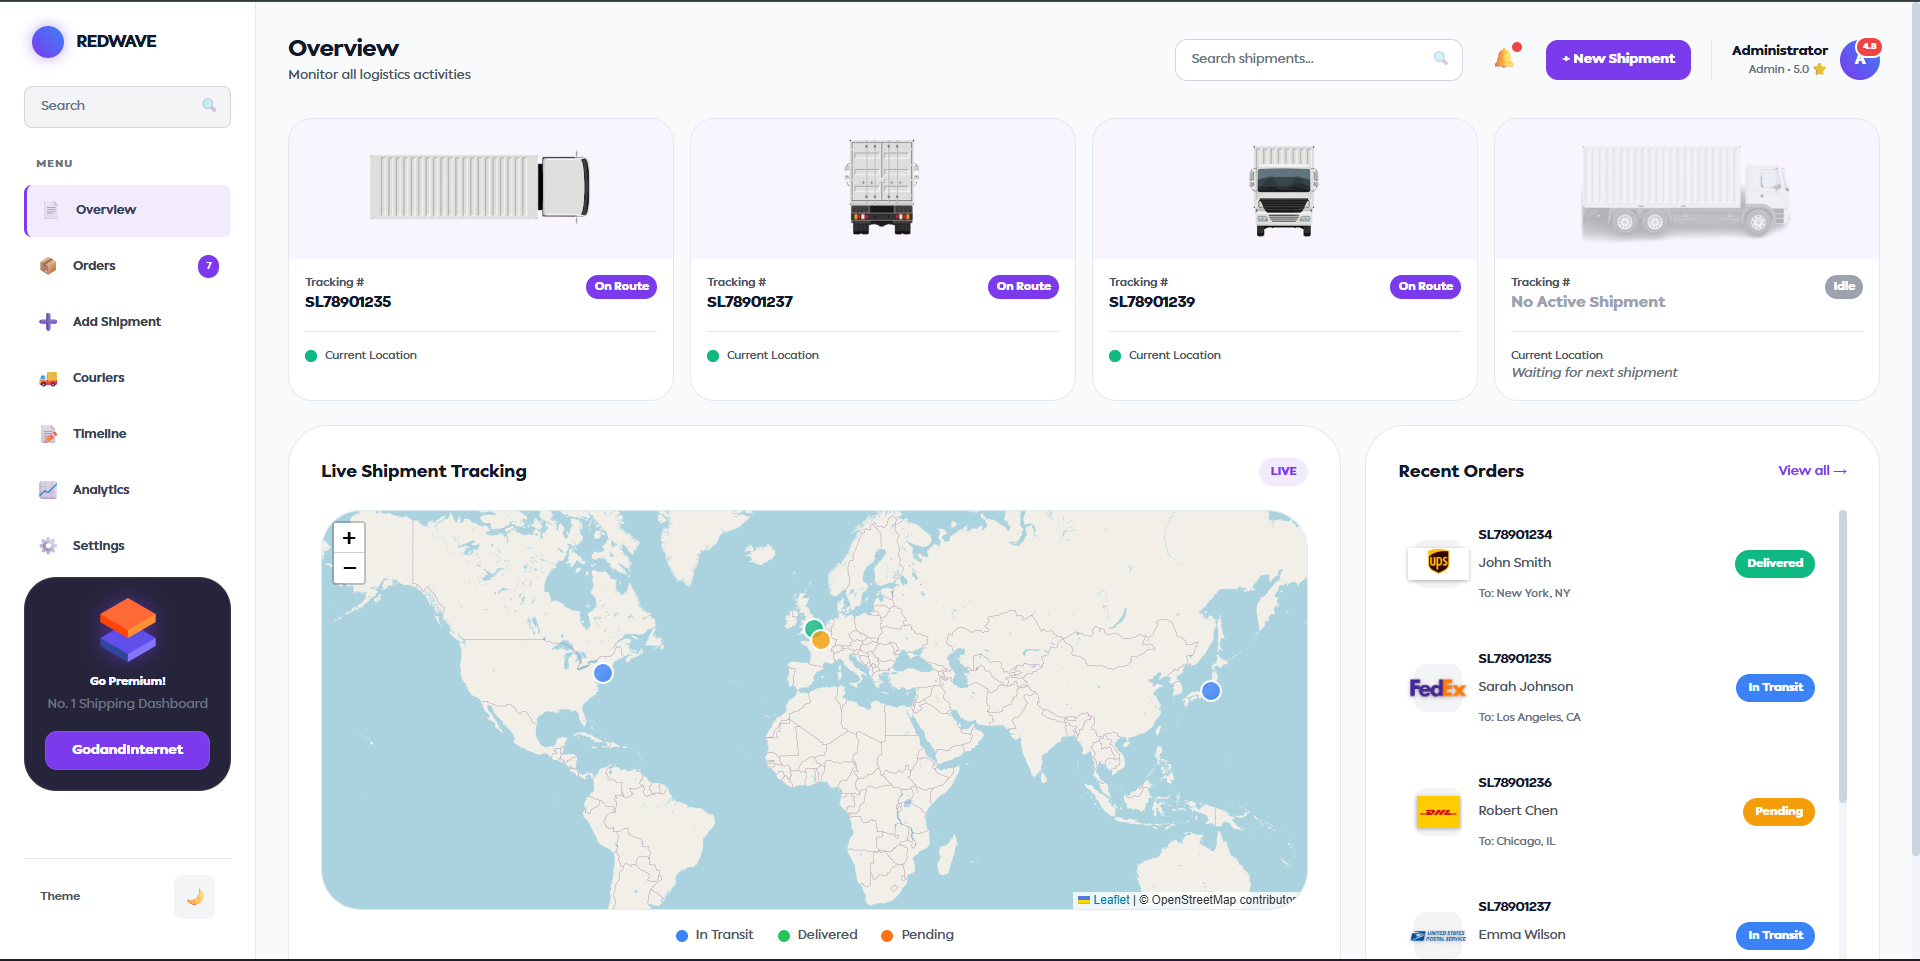Select the blue marker over Japan

pos(1210,691)
